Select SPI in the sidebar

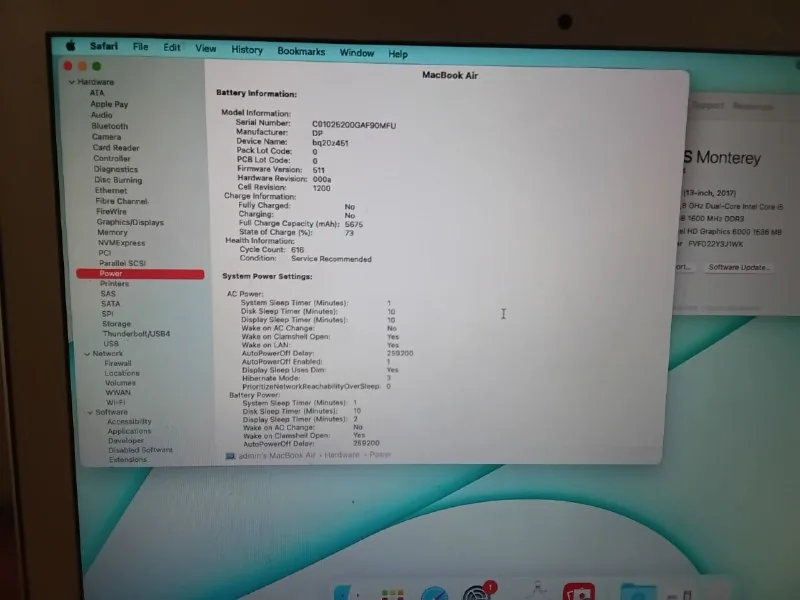[x=108, y=314]
